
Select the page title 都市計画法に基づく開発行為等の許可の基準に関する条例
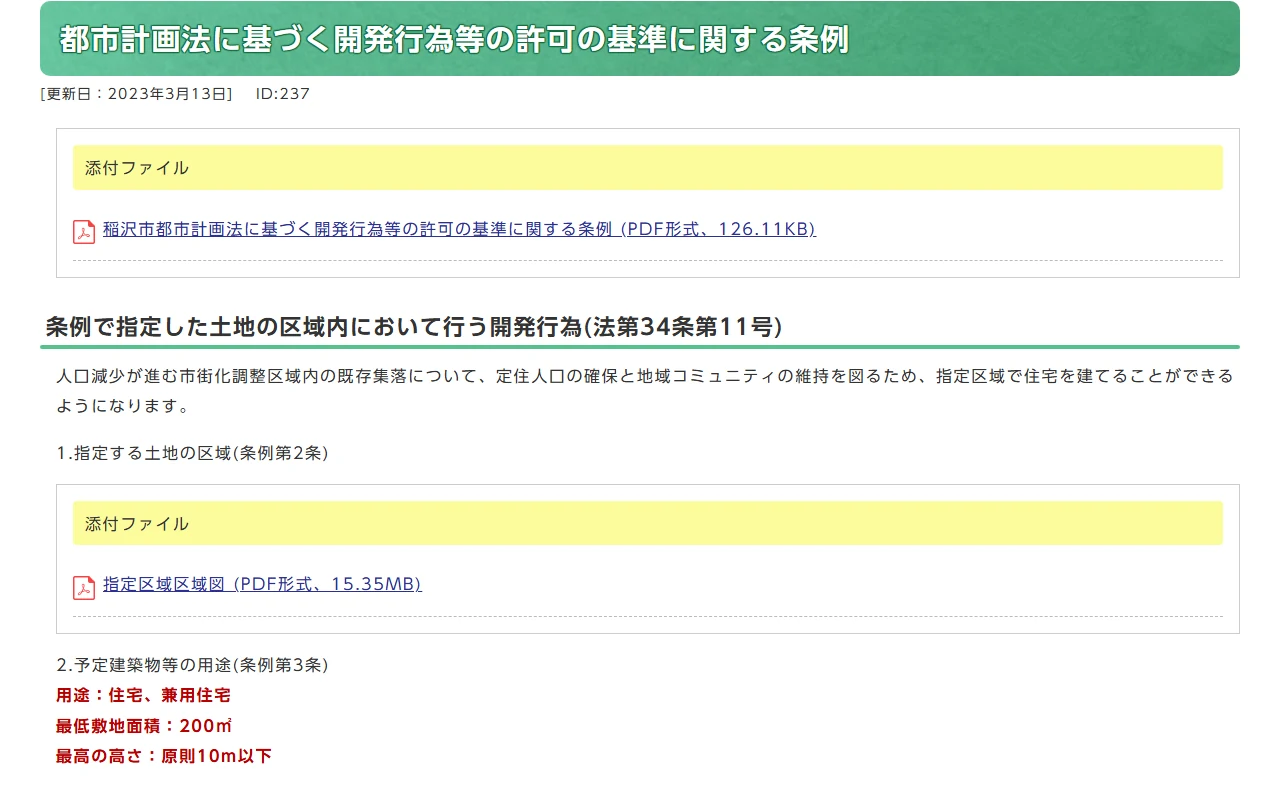pos(454,39)
